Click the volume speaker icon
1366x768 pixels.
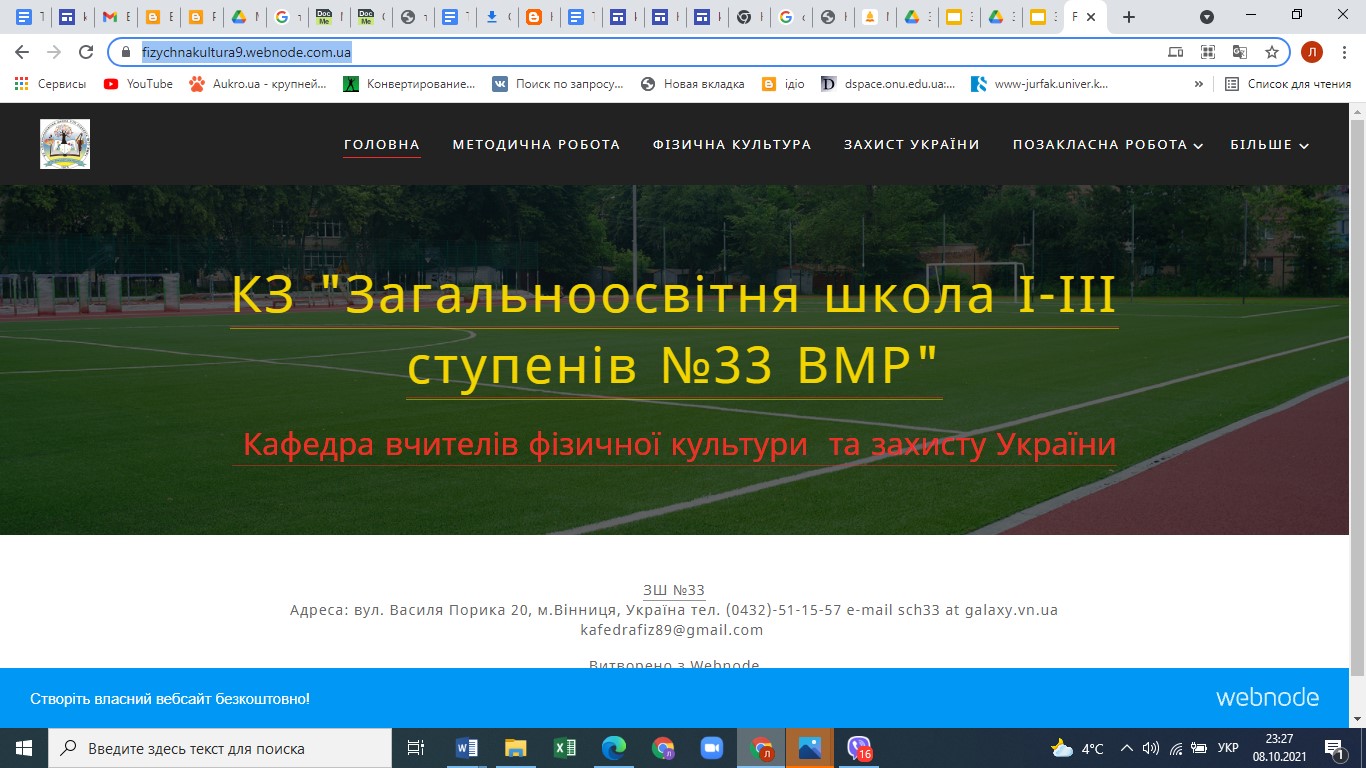(x=1151, y=748)
